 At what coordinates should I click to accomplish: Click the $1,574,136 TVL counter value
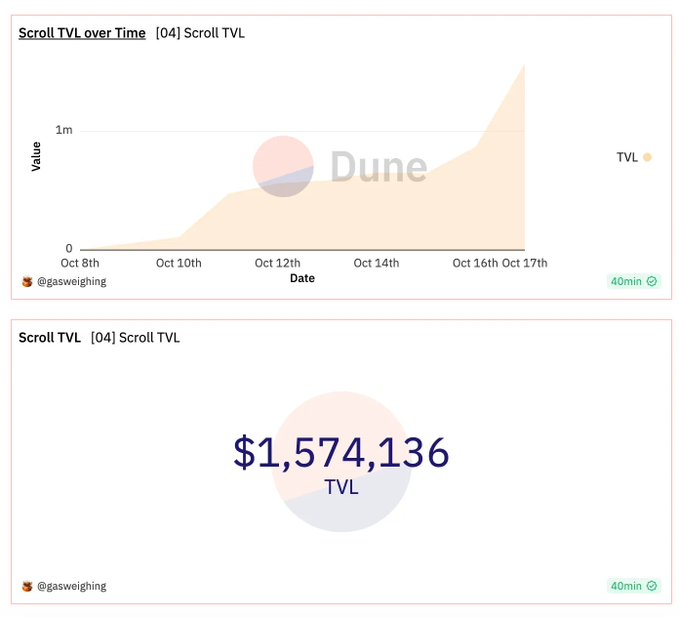[x=341, y=452]
